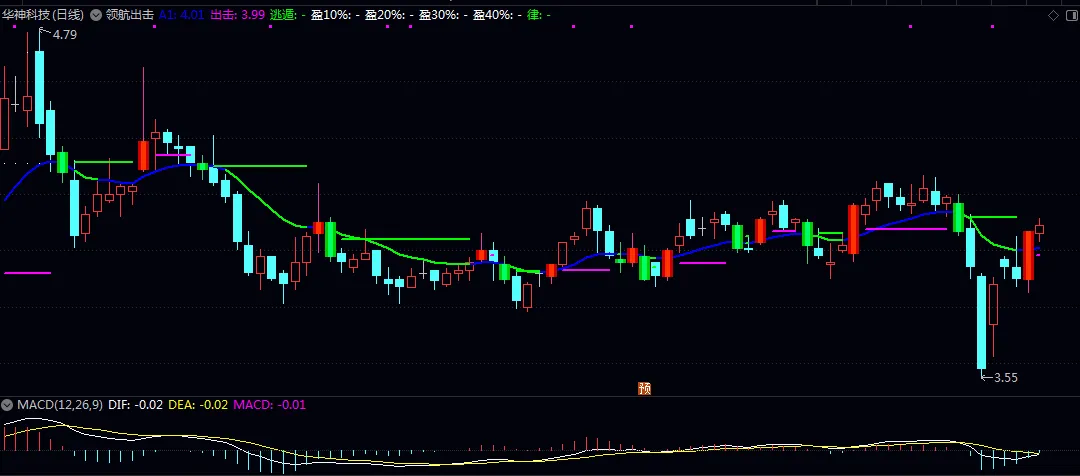Click the 华神科技(日线) stock title
This screenshot has height=476, width=1080.
coord(44,14)
